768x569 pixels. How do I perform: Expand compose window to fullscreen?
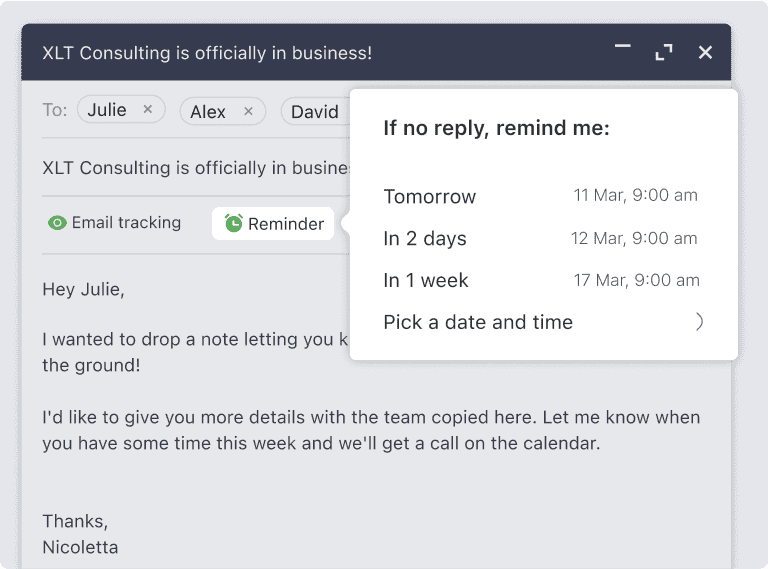(664, 52)
